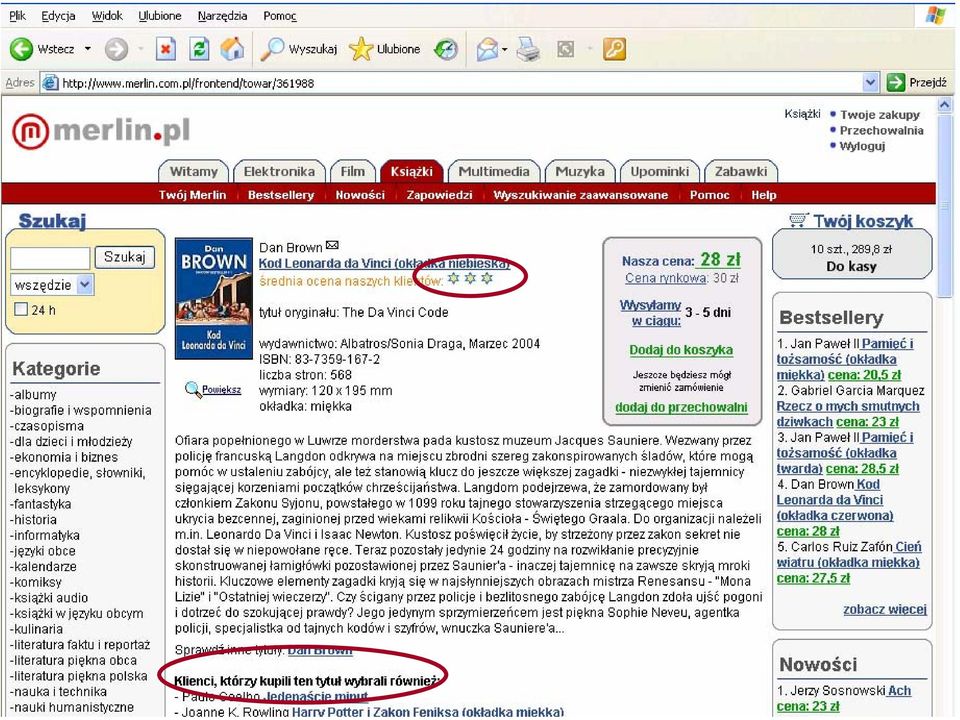Viewport: 960px width, 720px height.
Task: Click the Wstecz back arrow icon
Action: (x=21, y=49)
